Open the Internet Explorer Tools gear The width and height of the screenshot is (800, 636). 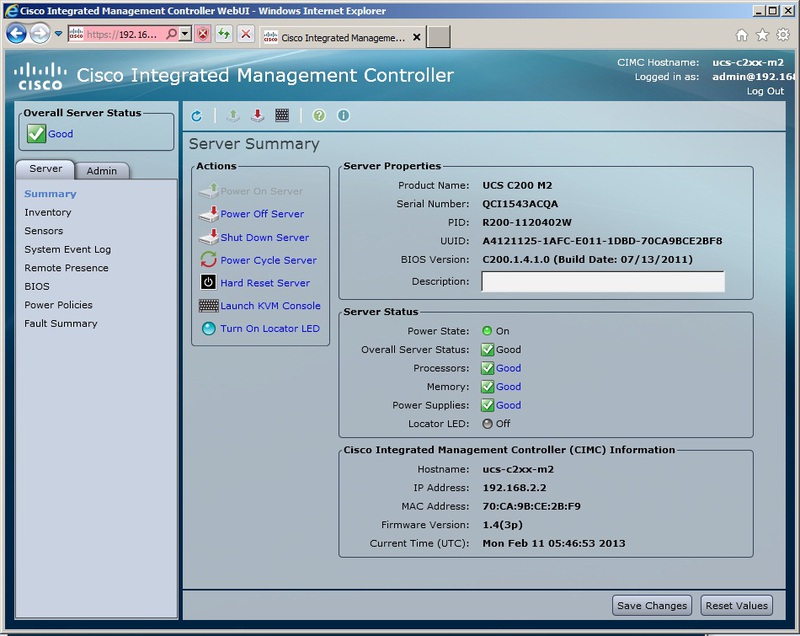coord(785,35)
